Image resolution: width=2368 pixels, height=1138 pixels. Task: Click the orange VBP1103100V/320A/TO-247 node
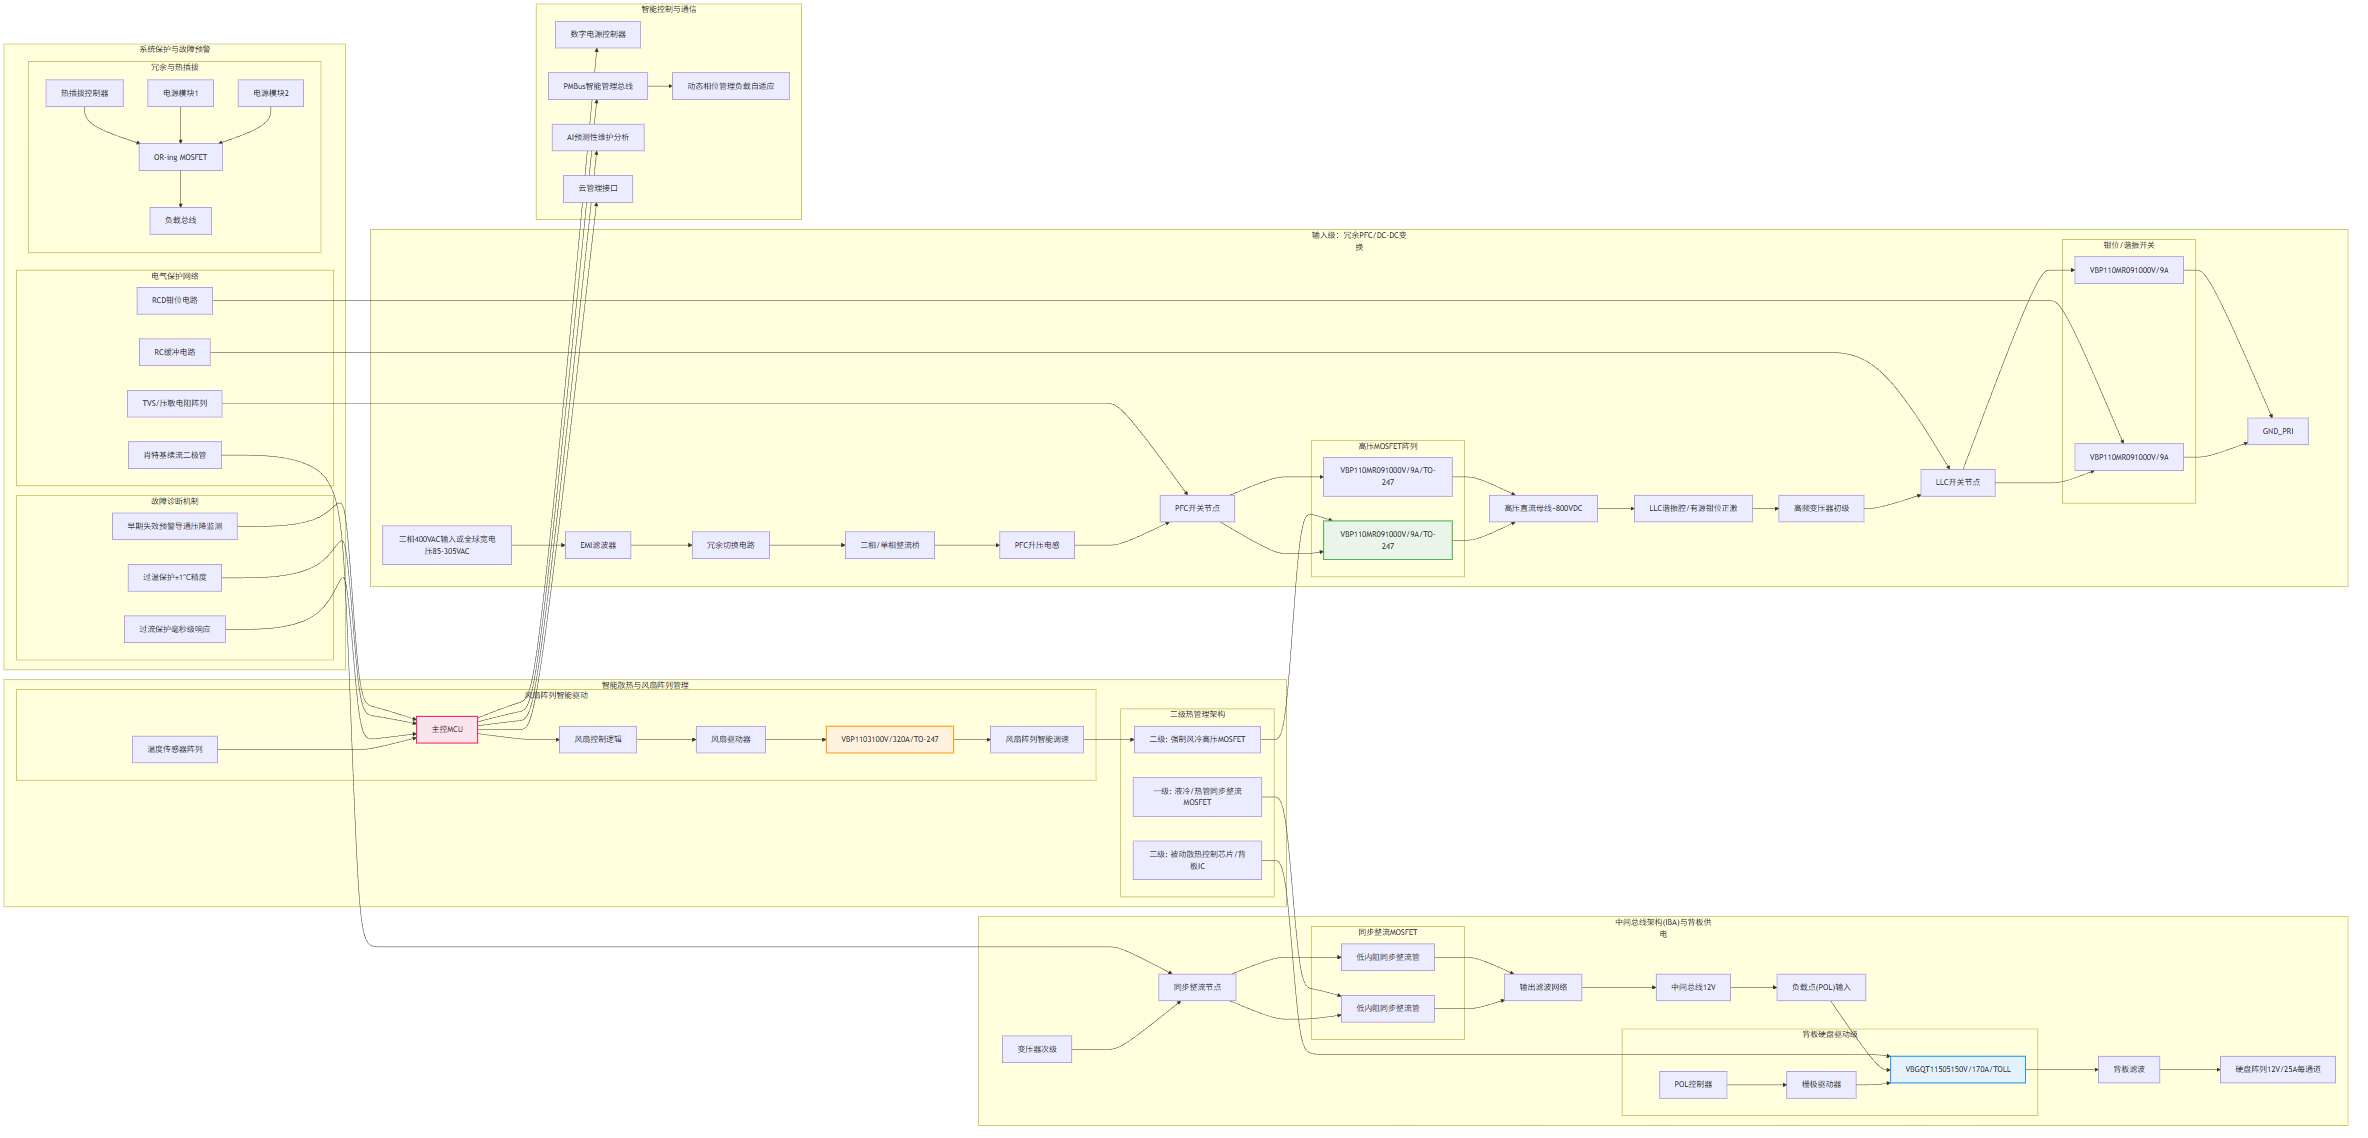(x=889, y=739)
